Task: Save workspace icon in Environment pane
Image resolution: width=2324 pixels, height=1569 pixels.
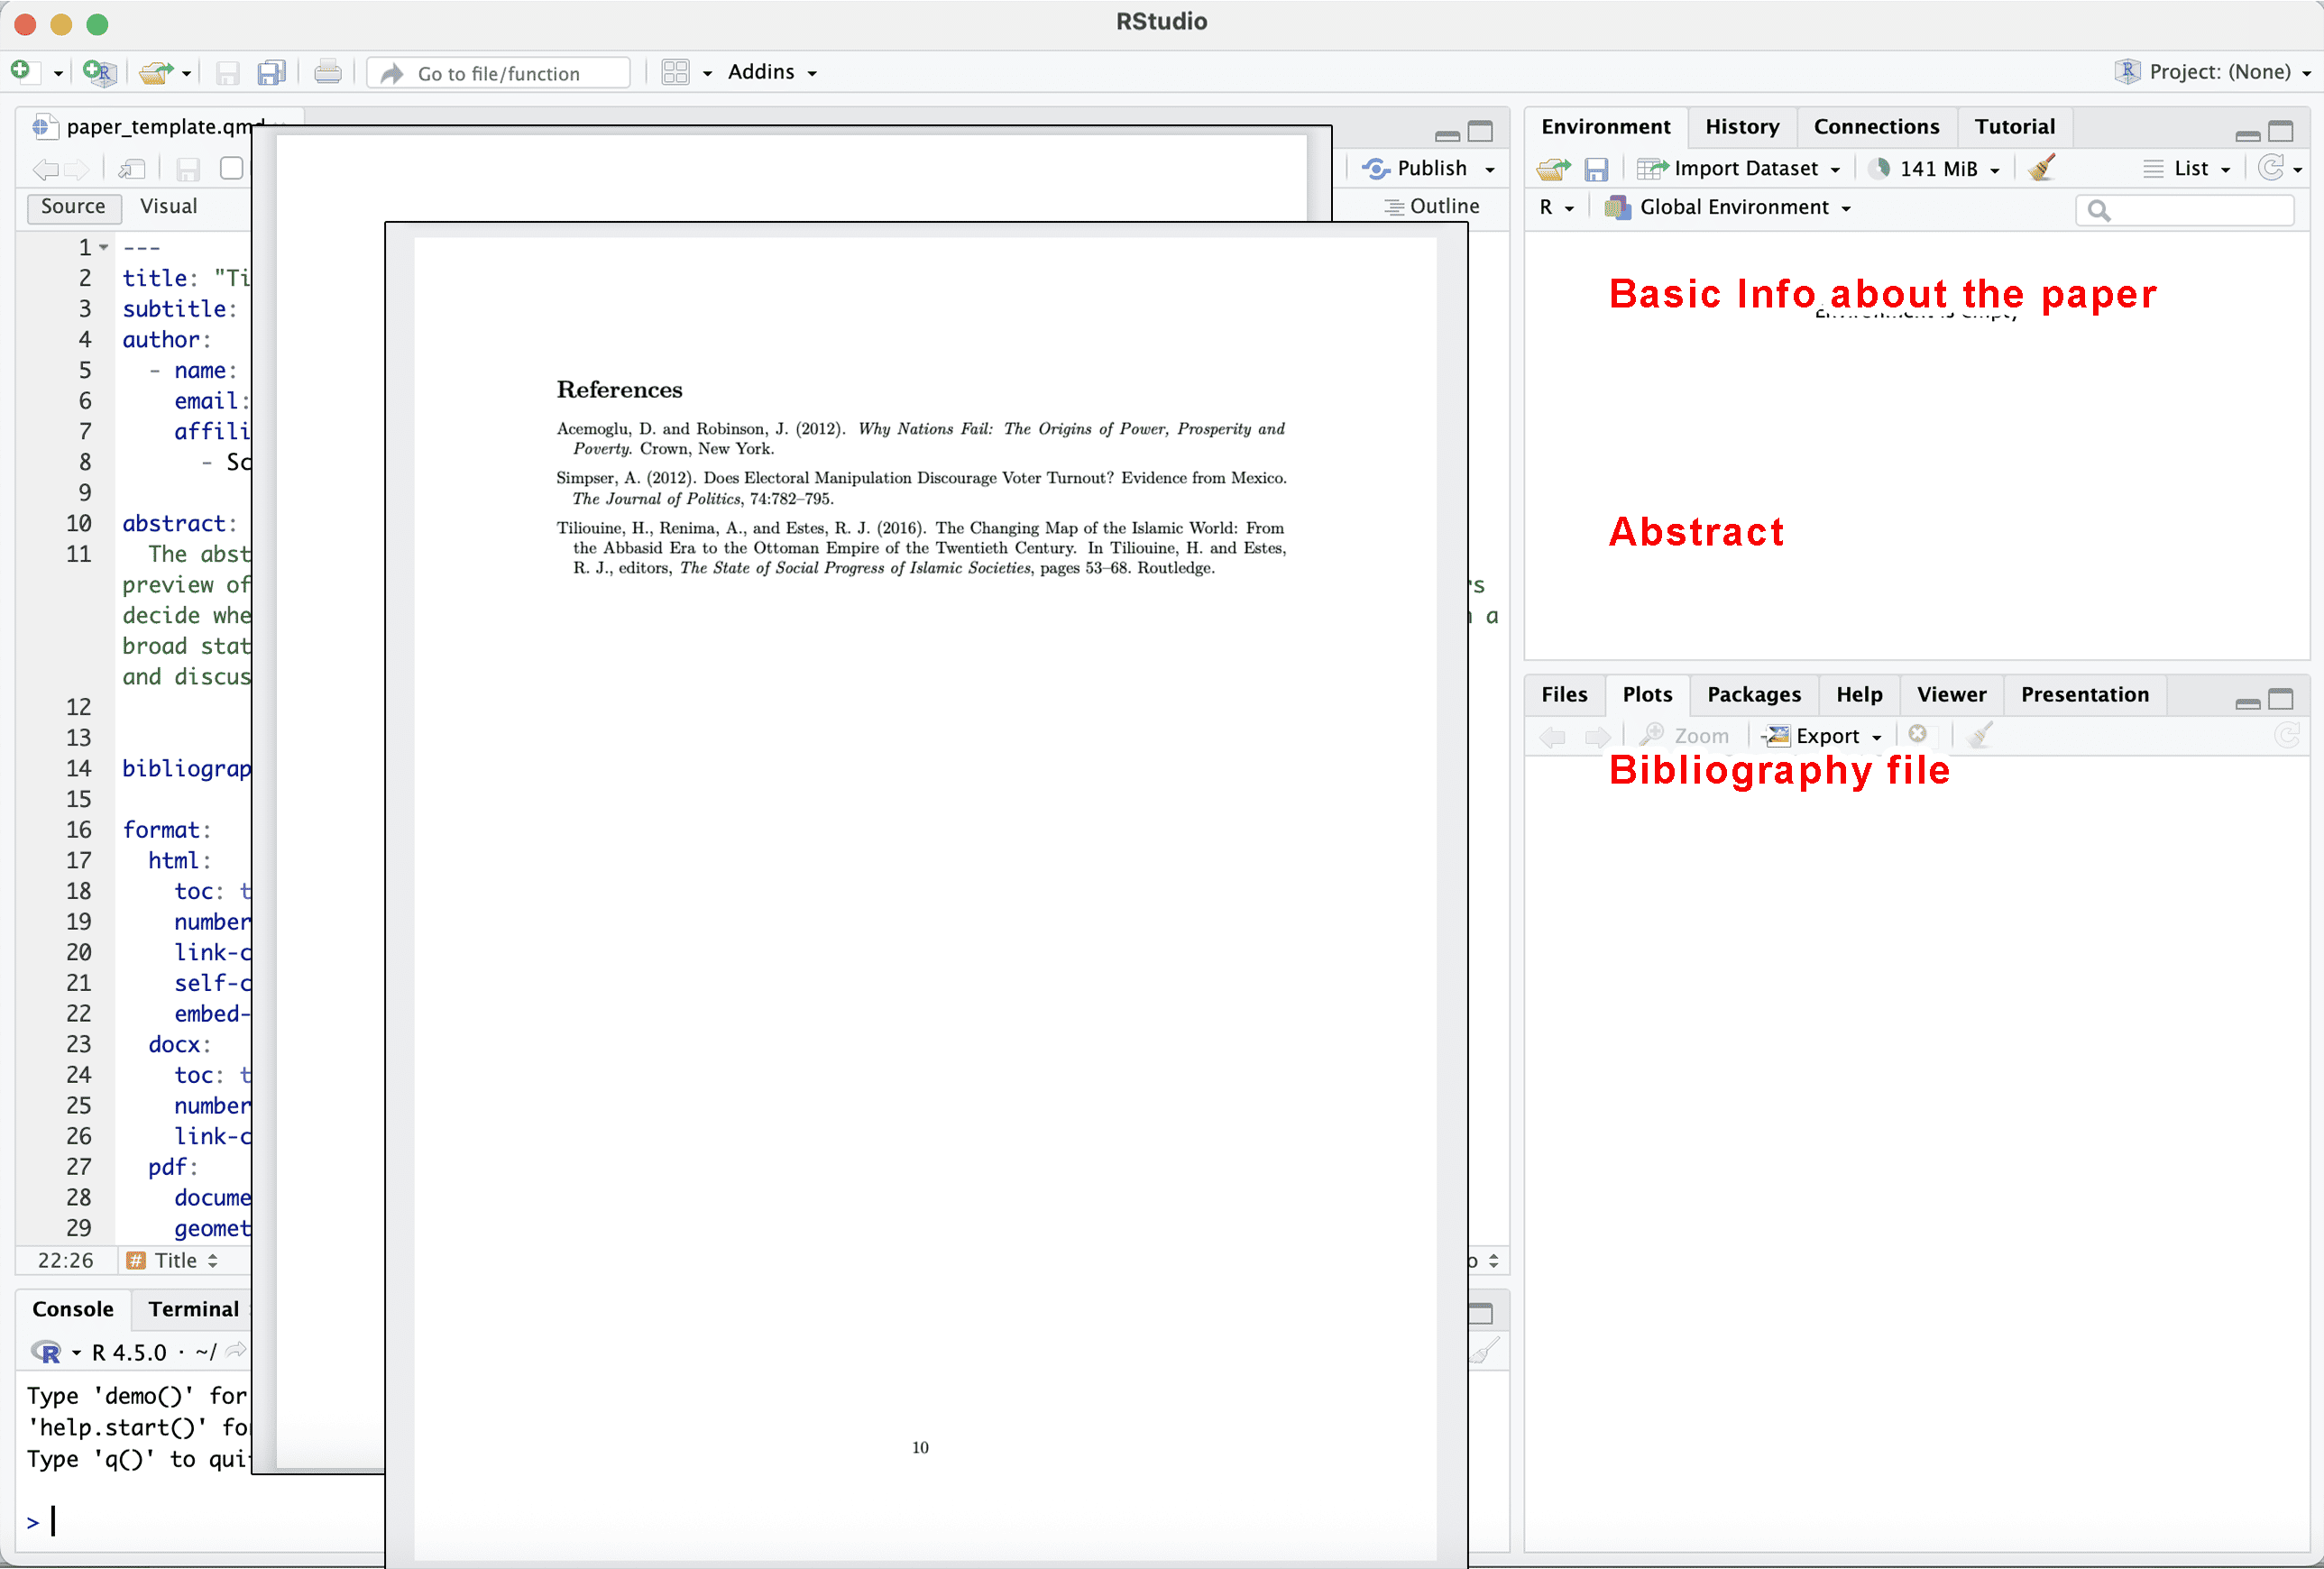Action: click(x=1596, y=168)
